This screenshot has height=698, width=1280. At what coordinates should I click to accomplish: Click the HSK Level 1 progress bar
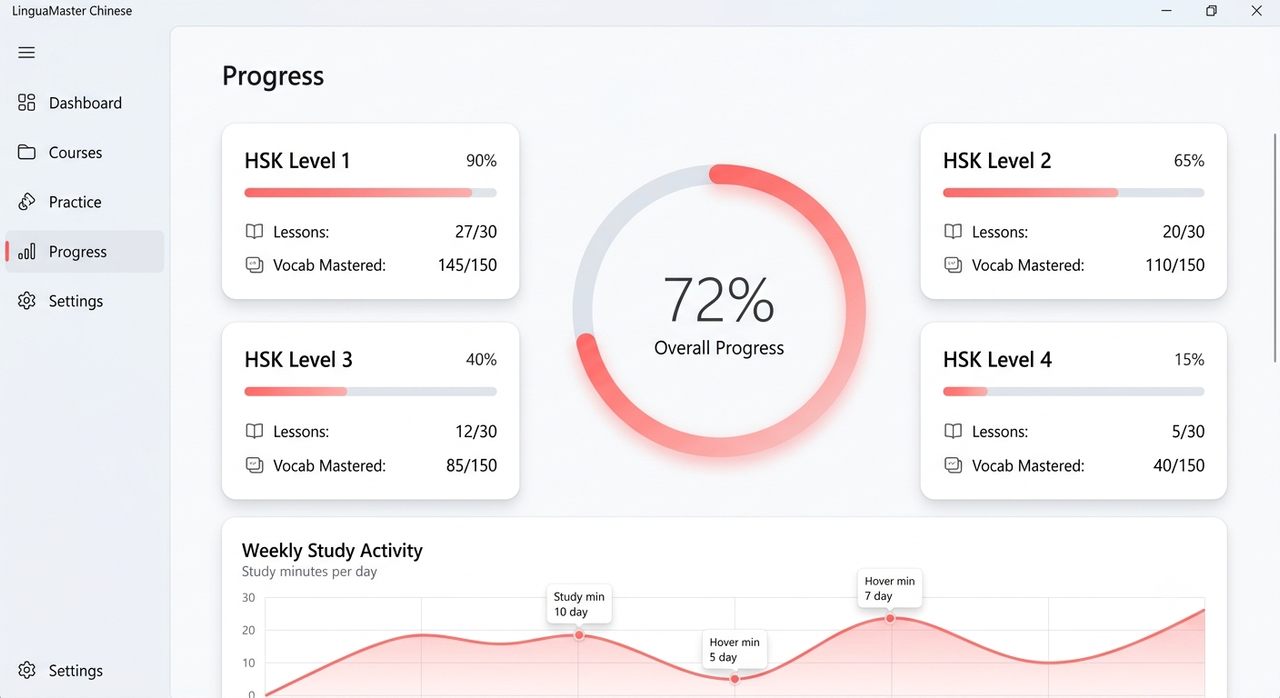pyautogui.click(x=370, y=192)
